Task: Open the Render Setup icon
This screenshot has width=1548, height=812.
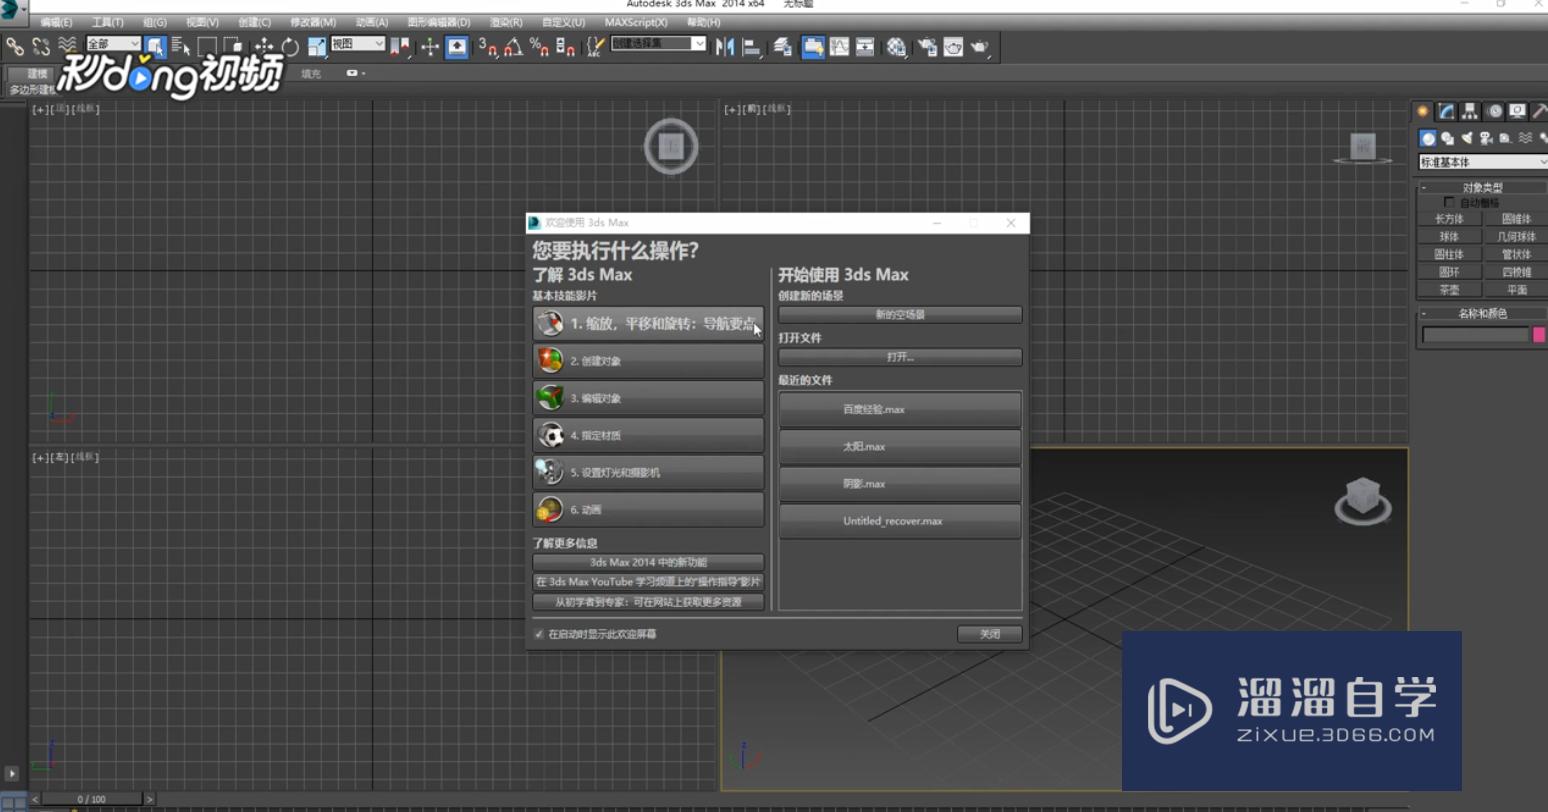Action: tap(927, 46)
